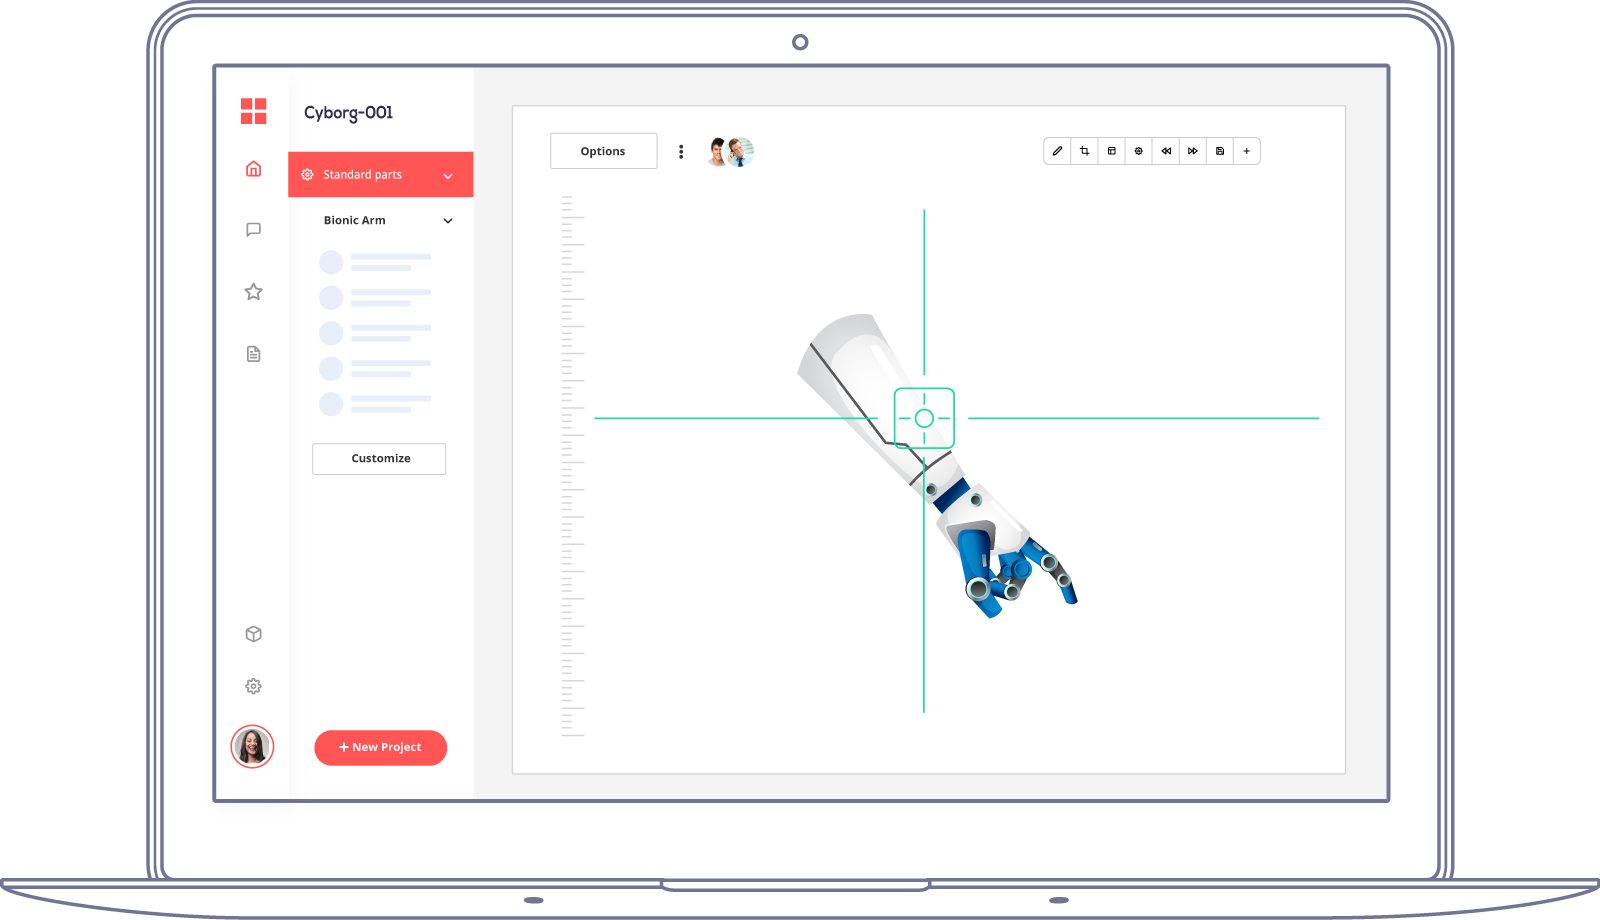
Task: Select the pencil edit tool
Action: coord(1057,151)
